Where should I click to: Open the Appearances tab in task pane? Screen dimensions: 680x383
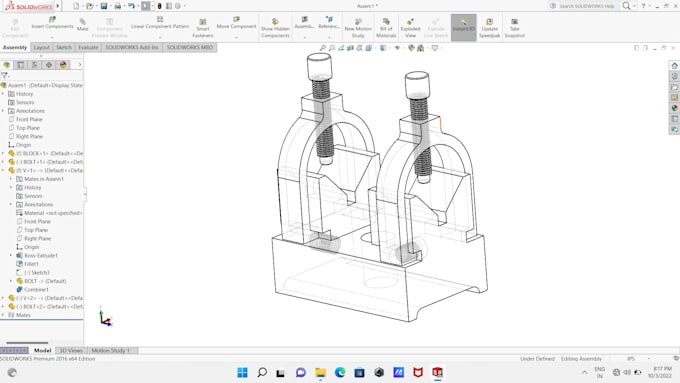(x=674, y=108)
